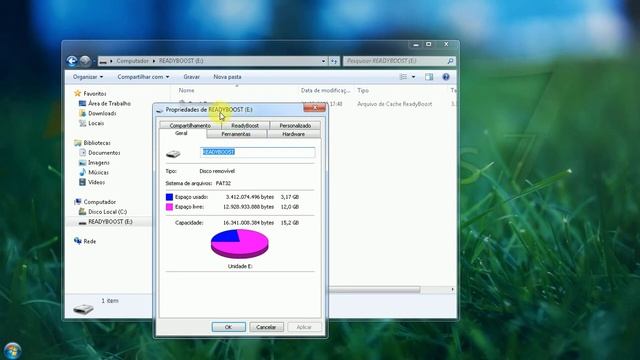Click READYBOOST (E:) in address breadcrumb
The height and width of the screenshot is (360, 640).
181,61
